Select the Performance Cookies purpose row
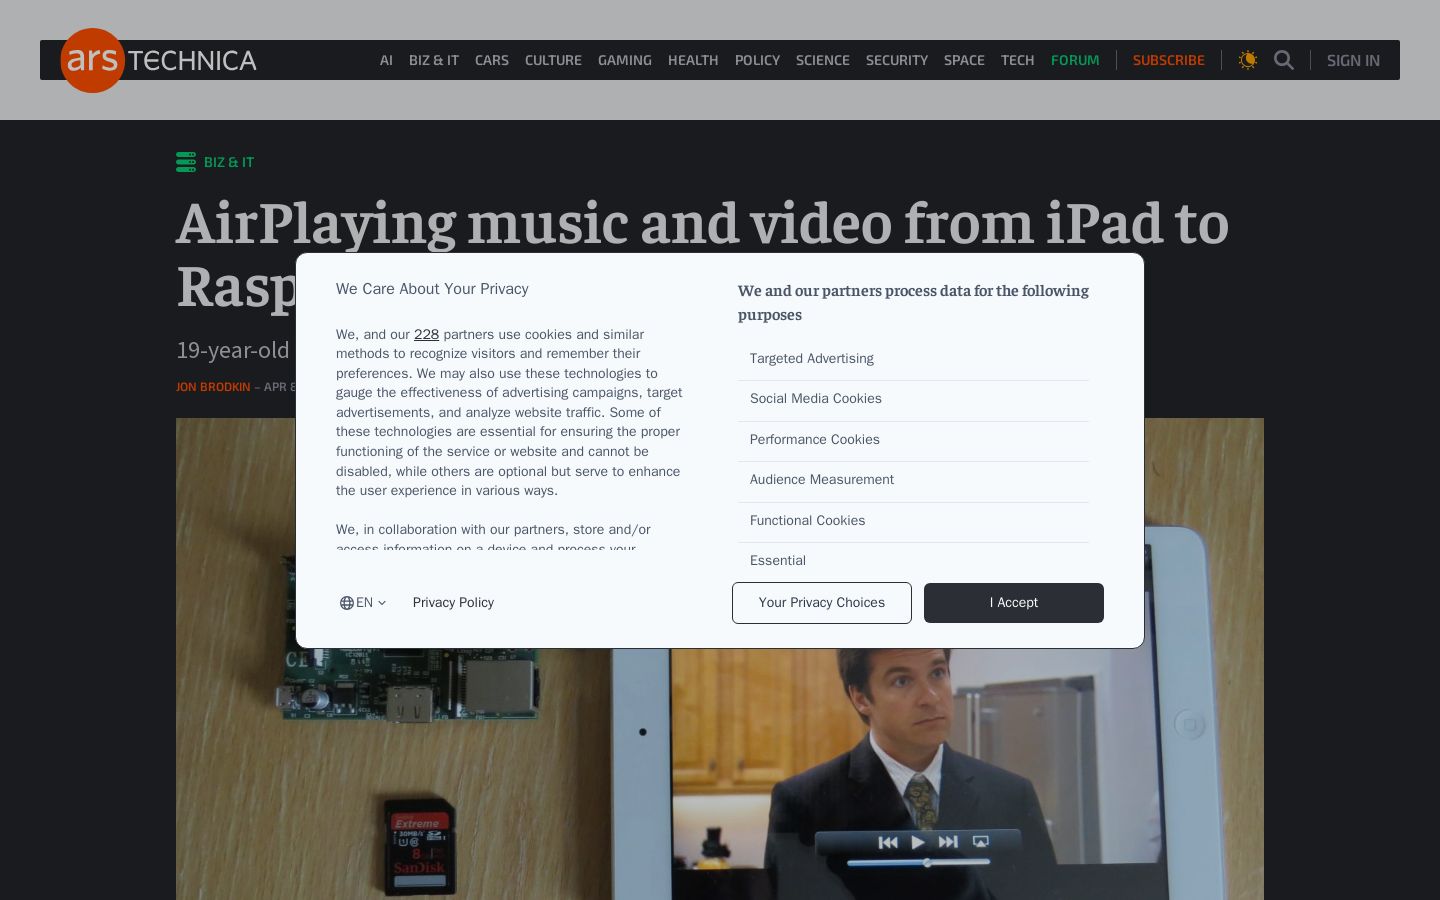The width and height of the screenshot is (1440, 900). point(913,440)
